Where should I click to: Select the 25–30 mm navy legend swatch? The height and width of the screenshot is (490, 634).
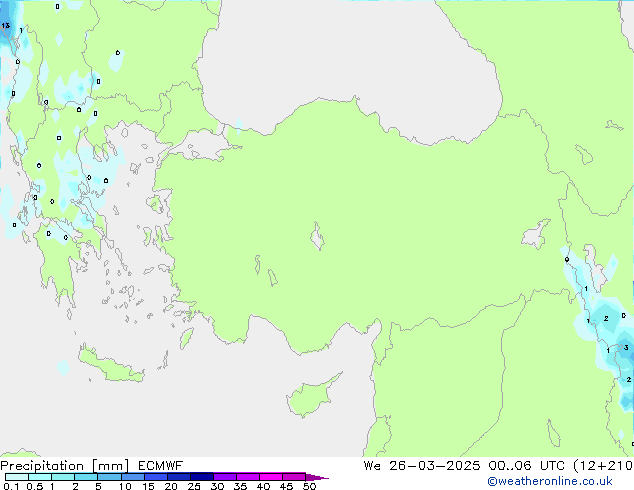coord(202,477)
